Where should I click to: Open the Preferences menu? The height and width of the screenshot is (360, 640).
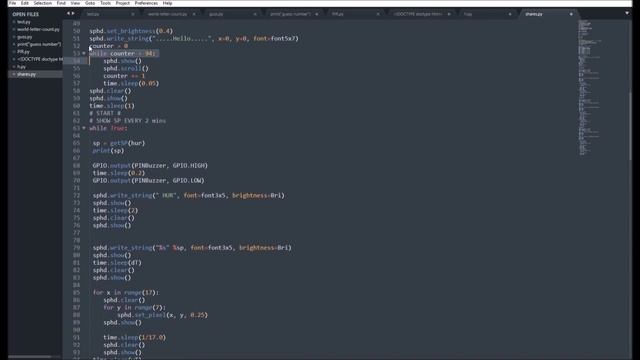(146, 3)
